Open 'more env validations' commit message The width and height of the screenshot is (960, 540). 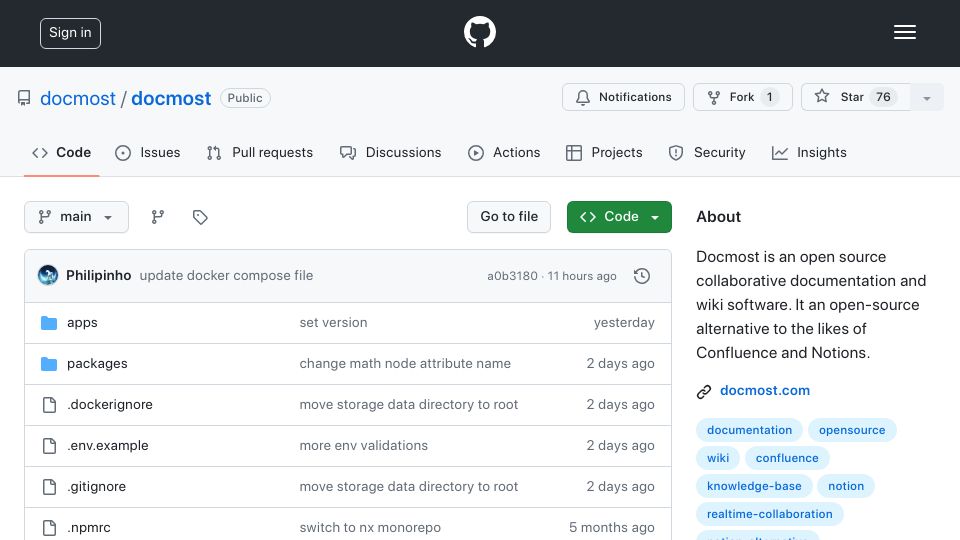pos(364,446)
